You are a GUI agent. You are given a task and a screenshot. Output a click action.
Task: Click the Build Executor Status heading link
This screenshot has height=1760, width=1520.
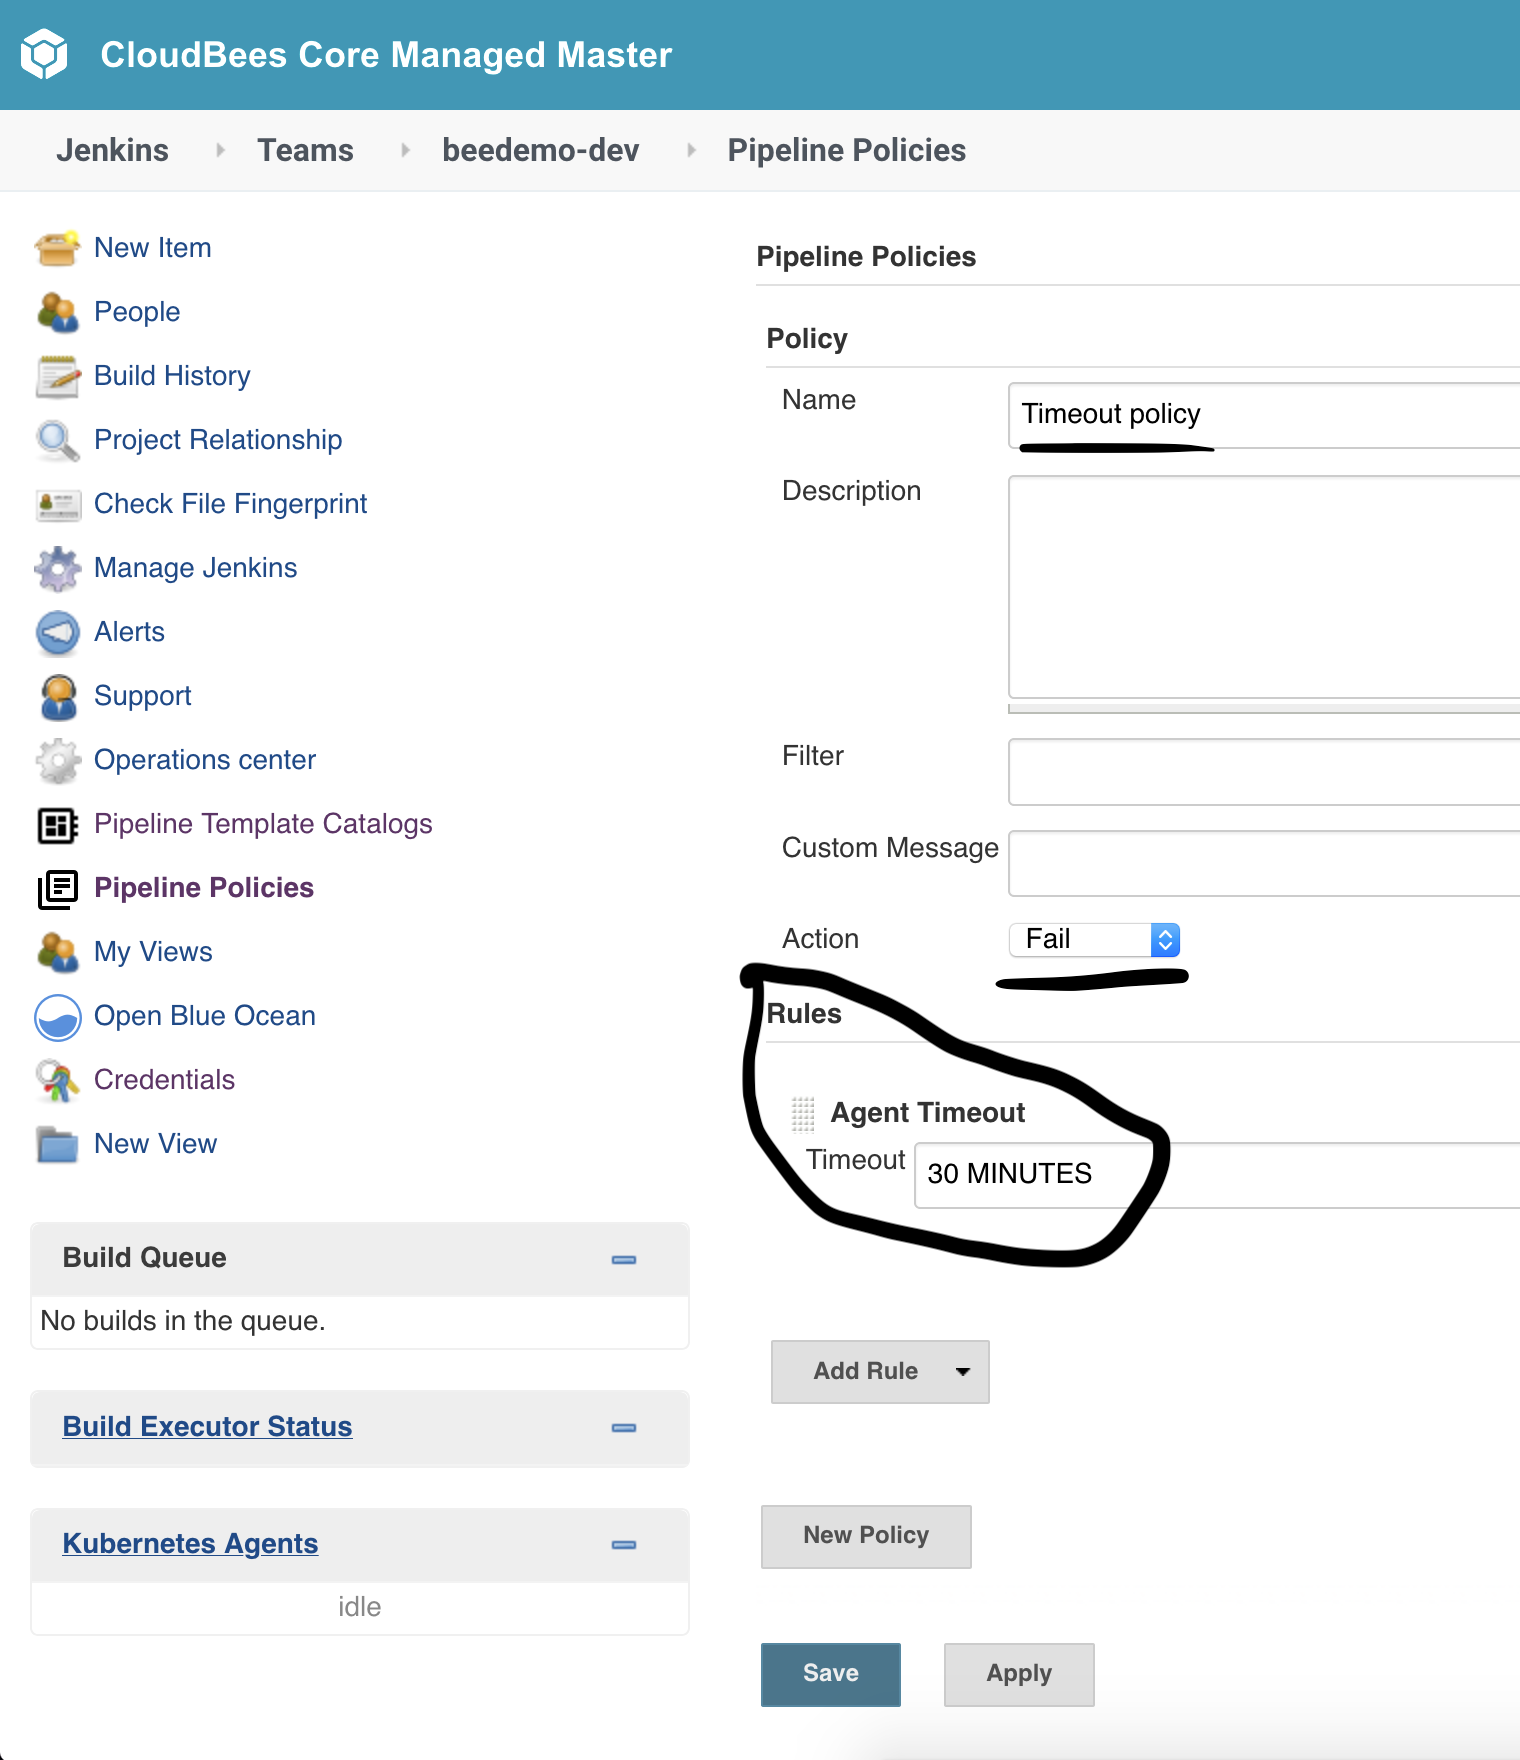tap(207, 1427)
